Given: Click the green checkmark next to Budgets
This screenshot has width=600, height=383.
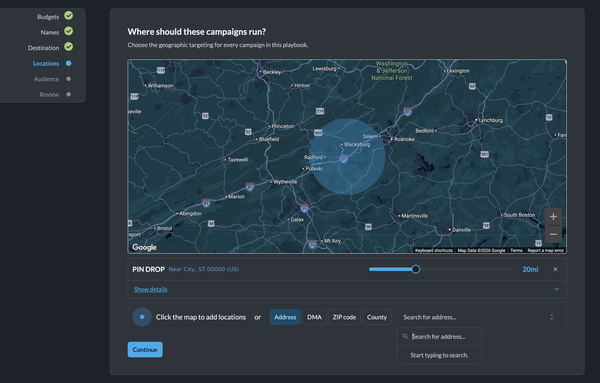Looking at the screenshot, I should (x=68, y=15).
